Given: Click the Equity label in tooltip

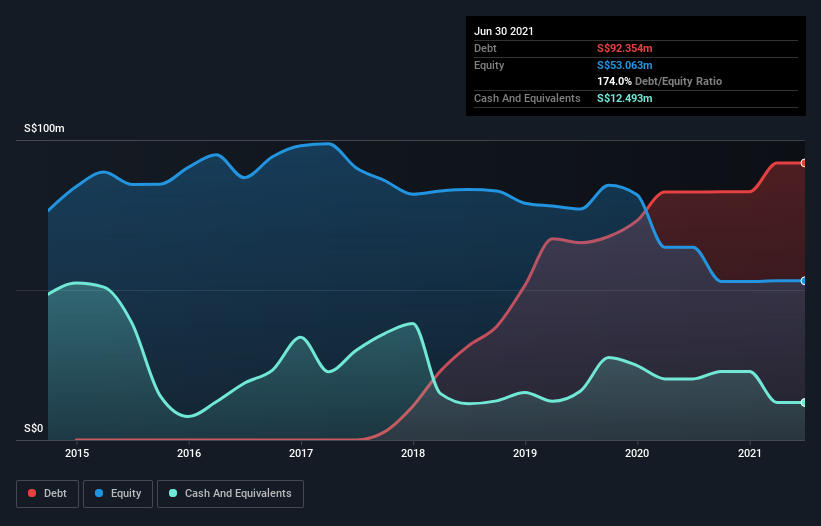Looking at the screenshot, I should pyautogui.click(x=489, y=65).
